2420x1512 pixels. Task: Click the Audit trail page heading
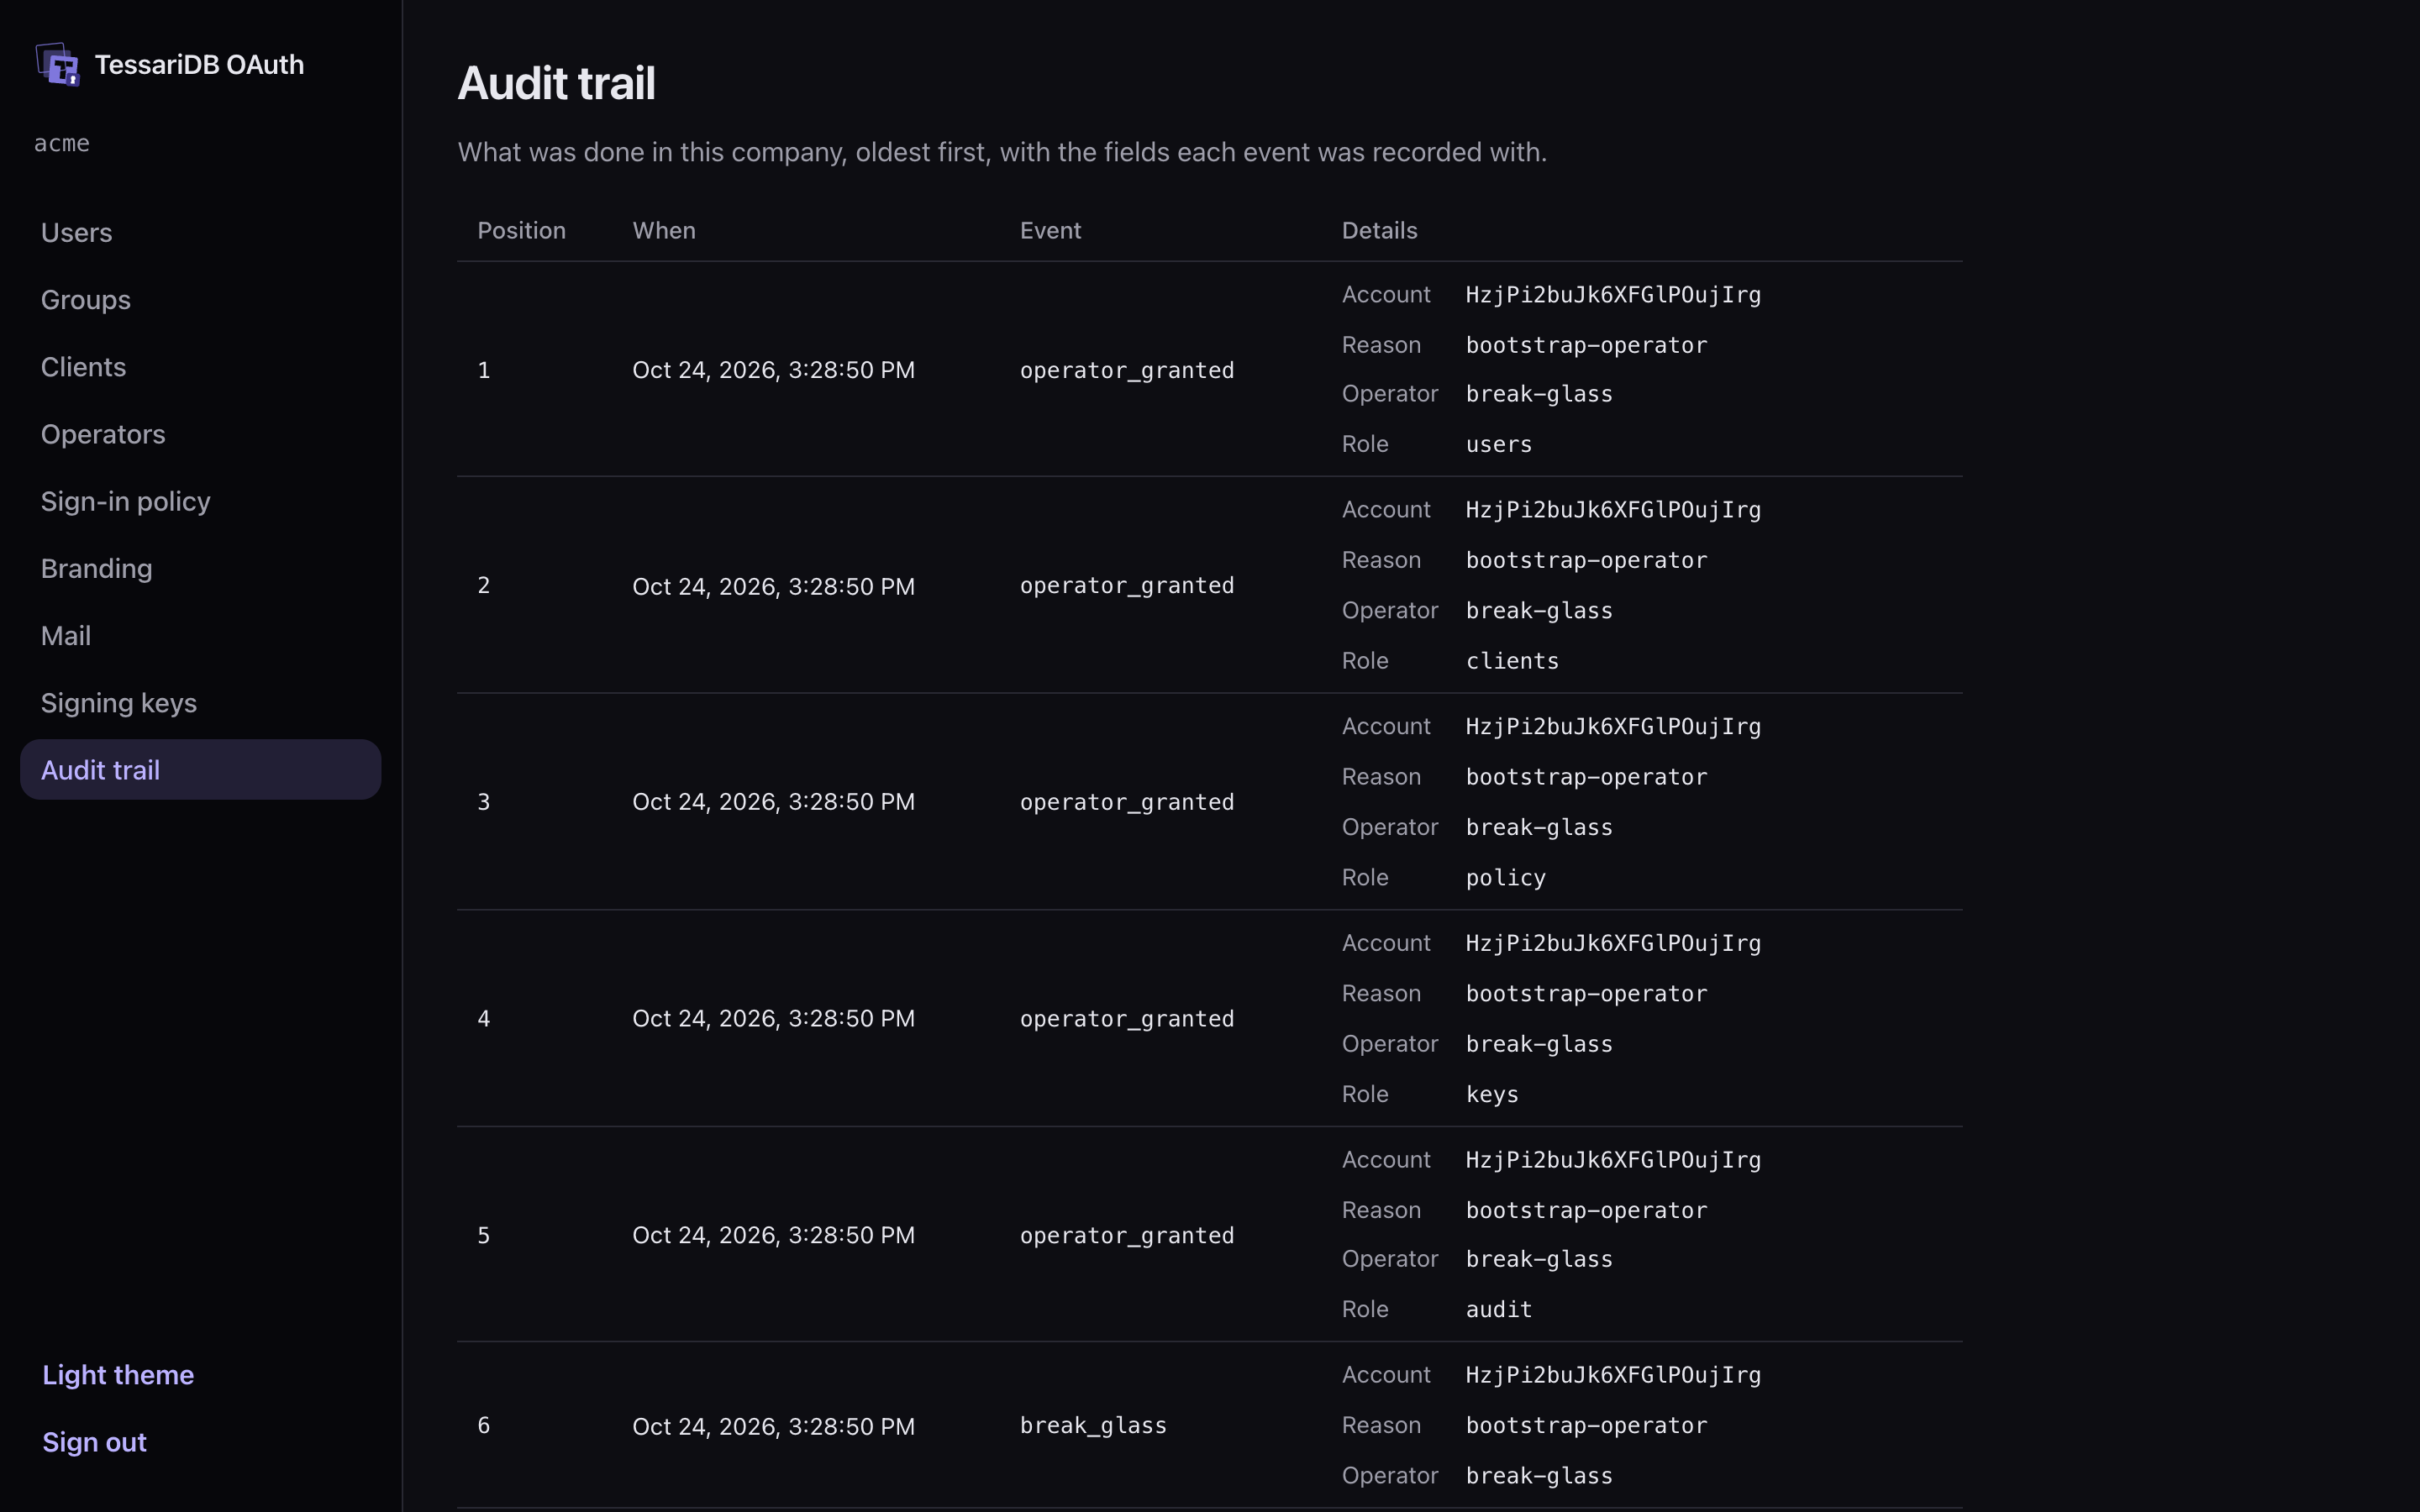(x=556, y=83)
